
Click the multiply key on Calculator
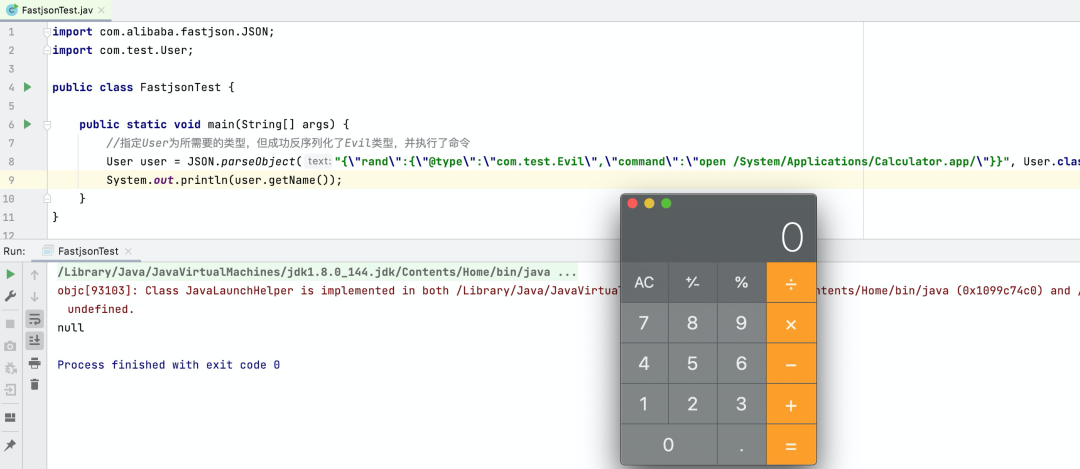point(791,323)
